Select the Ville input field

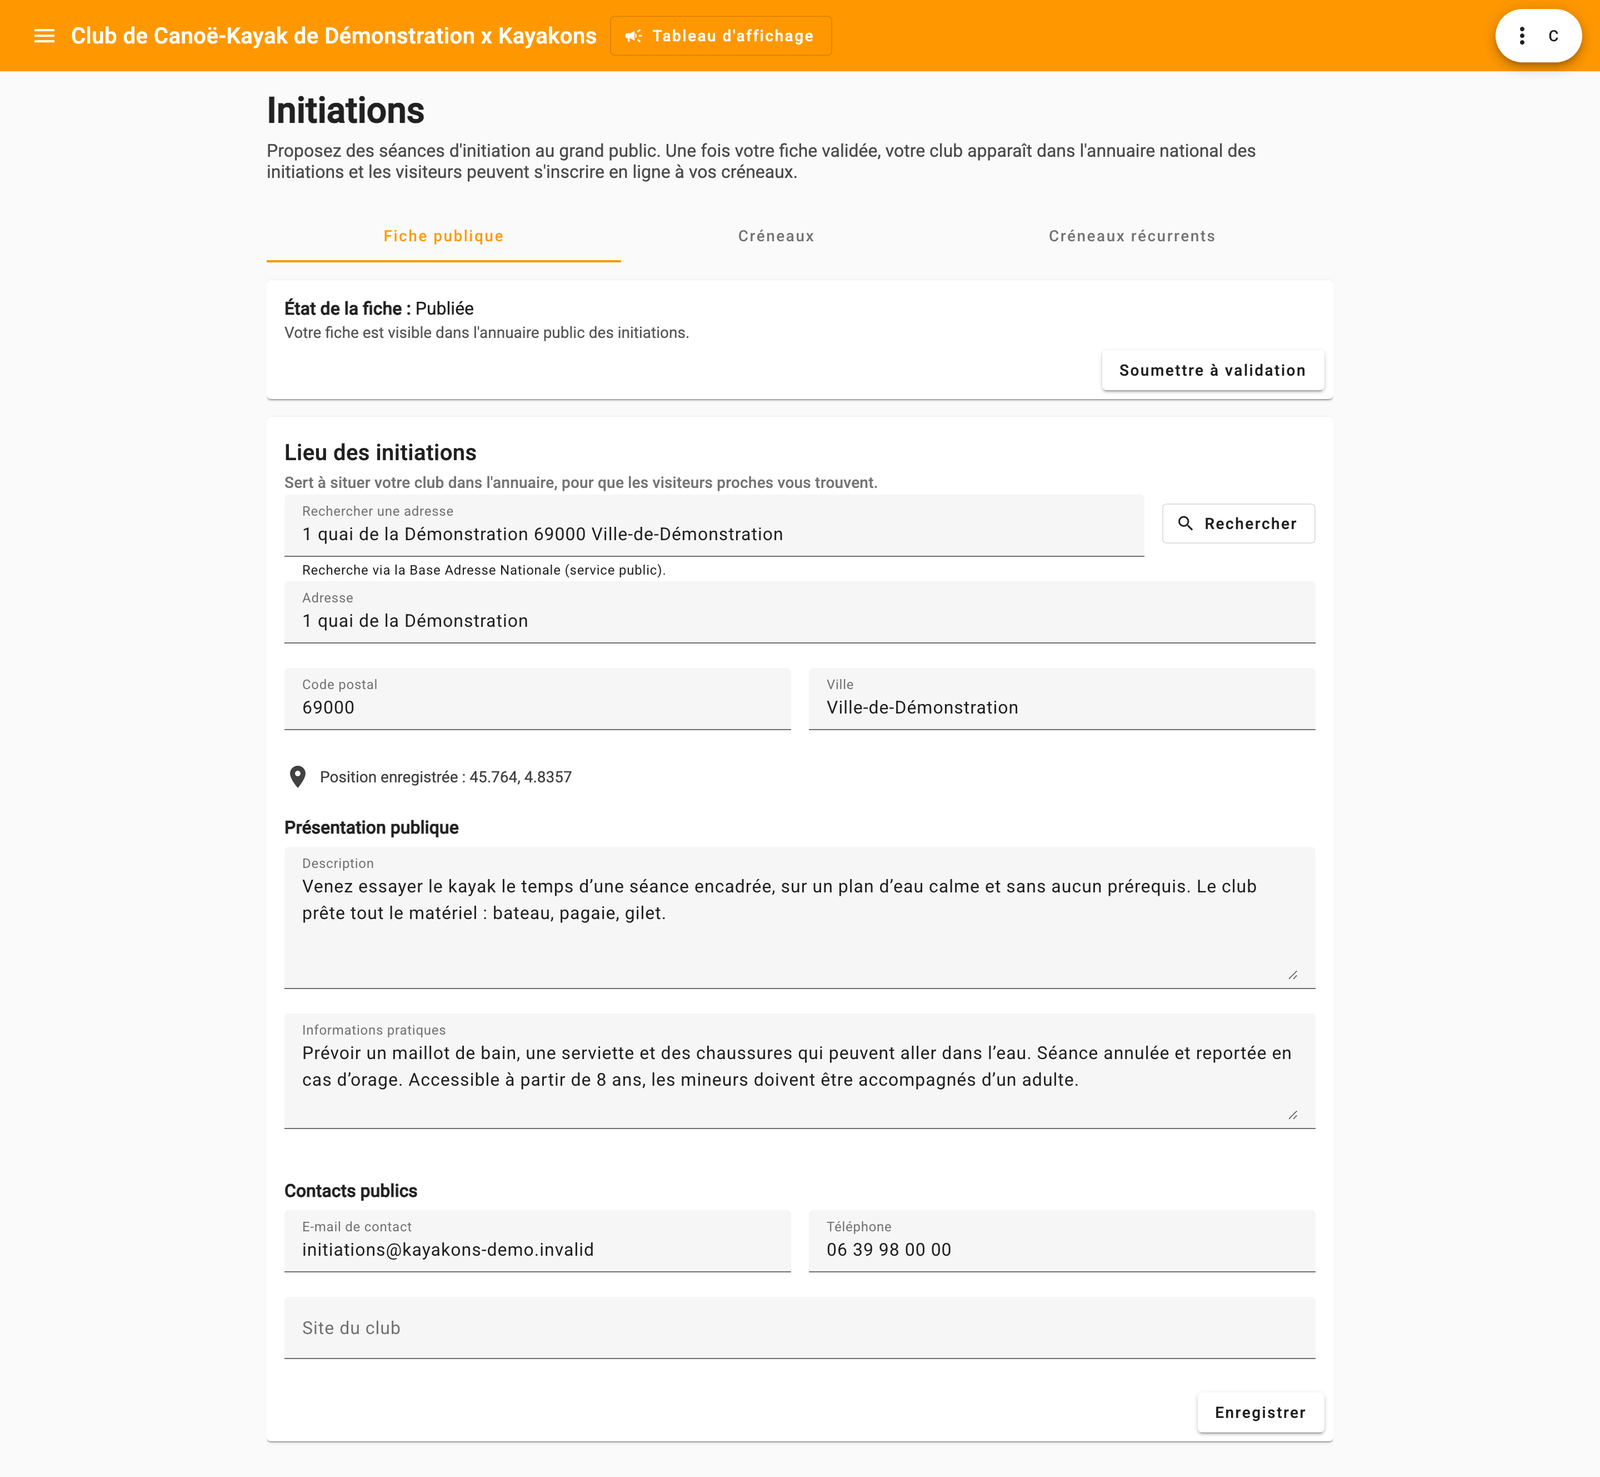pos(1062,699)
